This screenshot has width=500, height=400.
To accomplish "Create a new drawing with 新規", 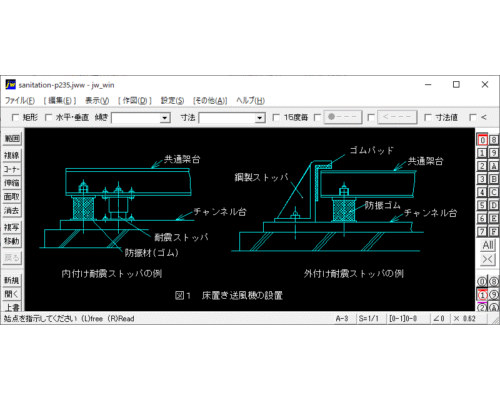I will pos(12,280).
